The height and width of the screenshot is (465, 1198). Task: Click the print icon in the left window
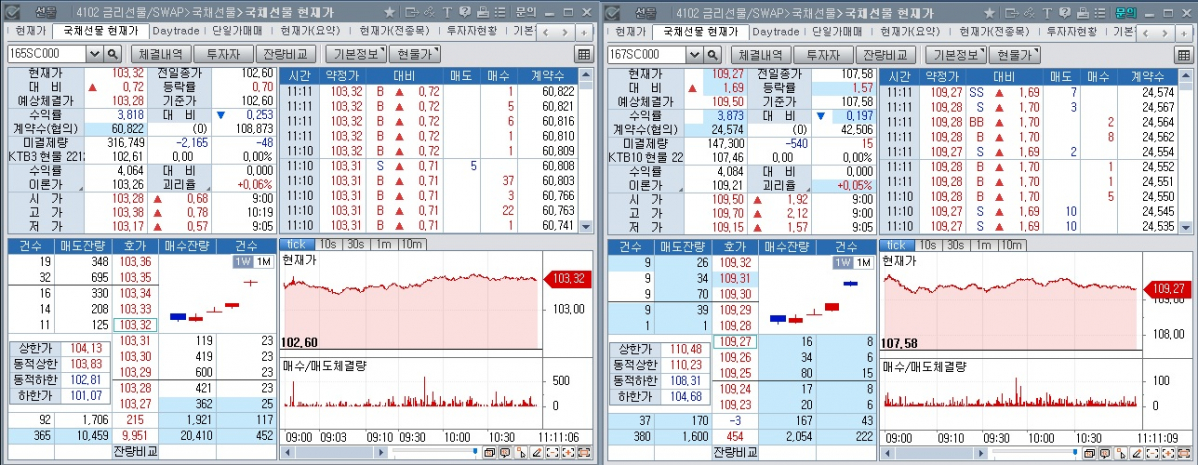pyautogui.click(x=483, y=12)
